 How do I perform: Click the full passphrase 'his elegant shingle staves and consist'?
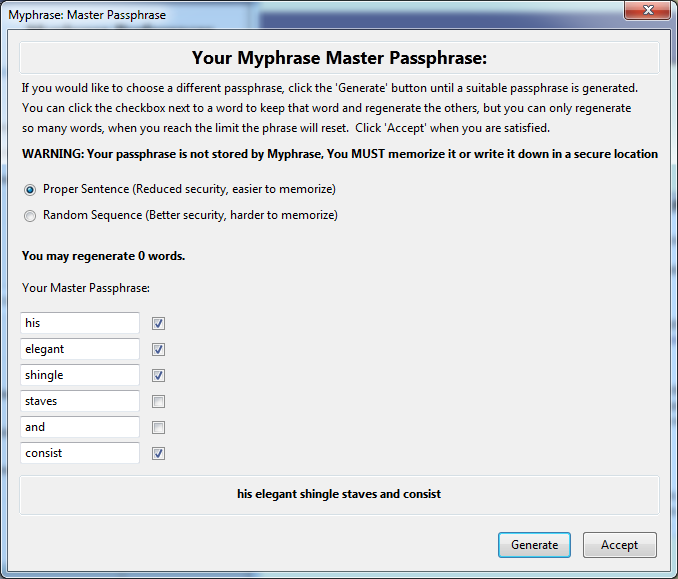[339, 494]
